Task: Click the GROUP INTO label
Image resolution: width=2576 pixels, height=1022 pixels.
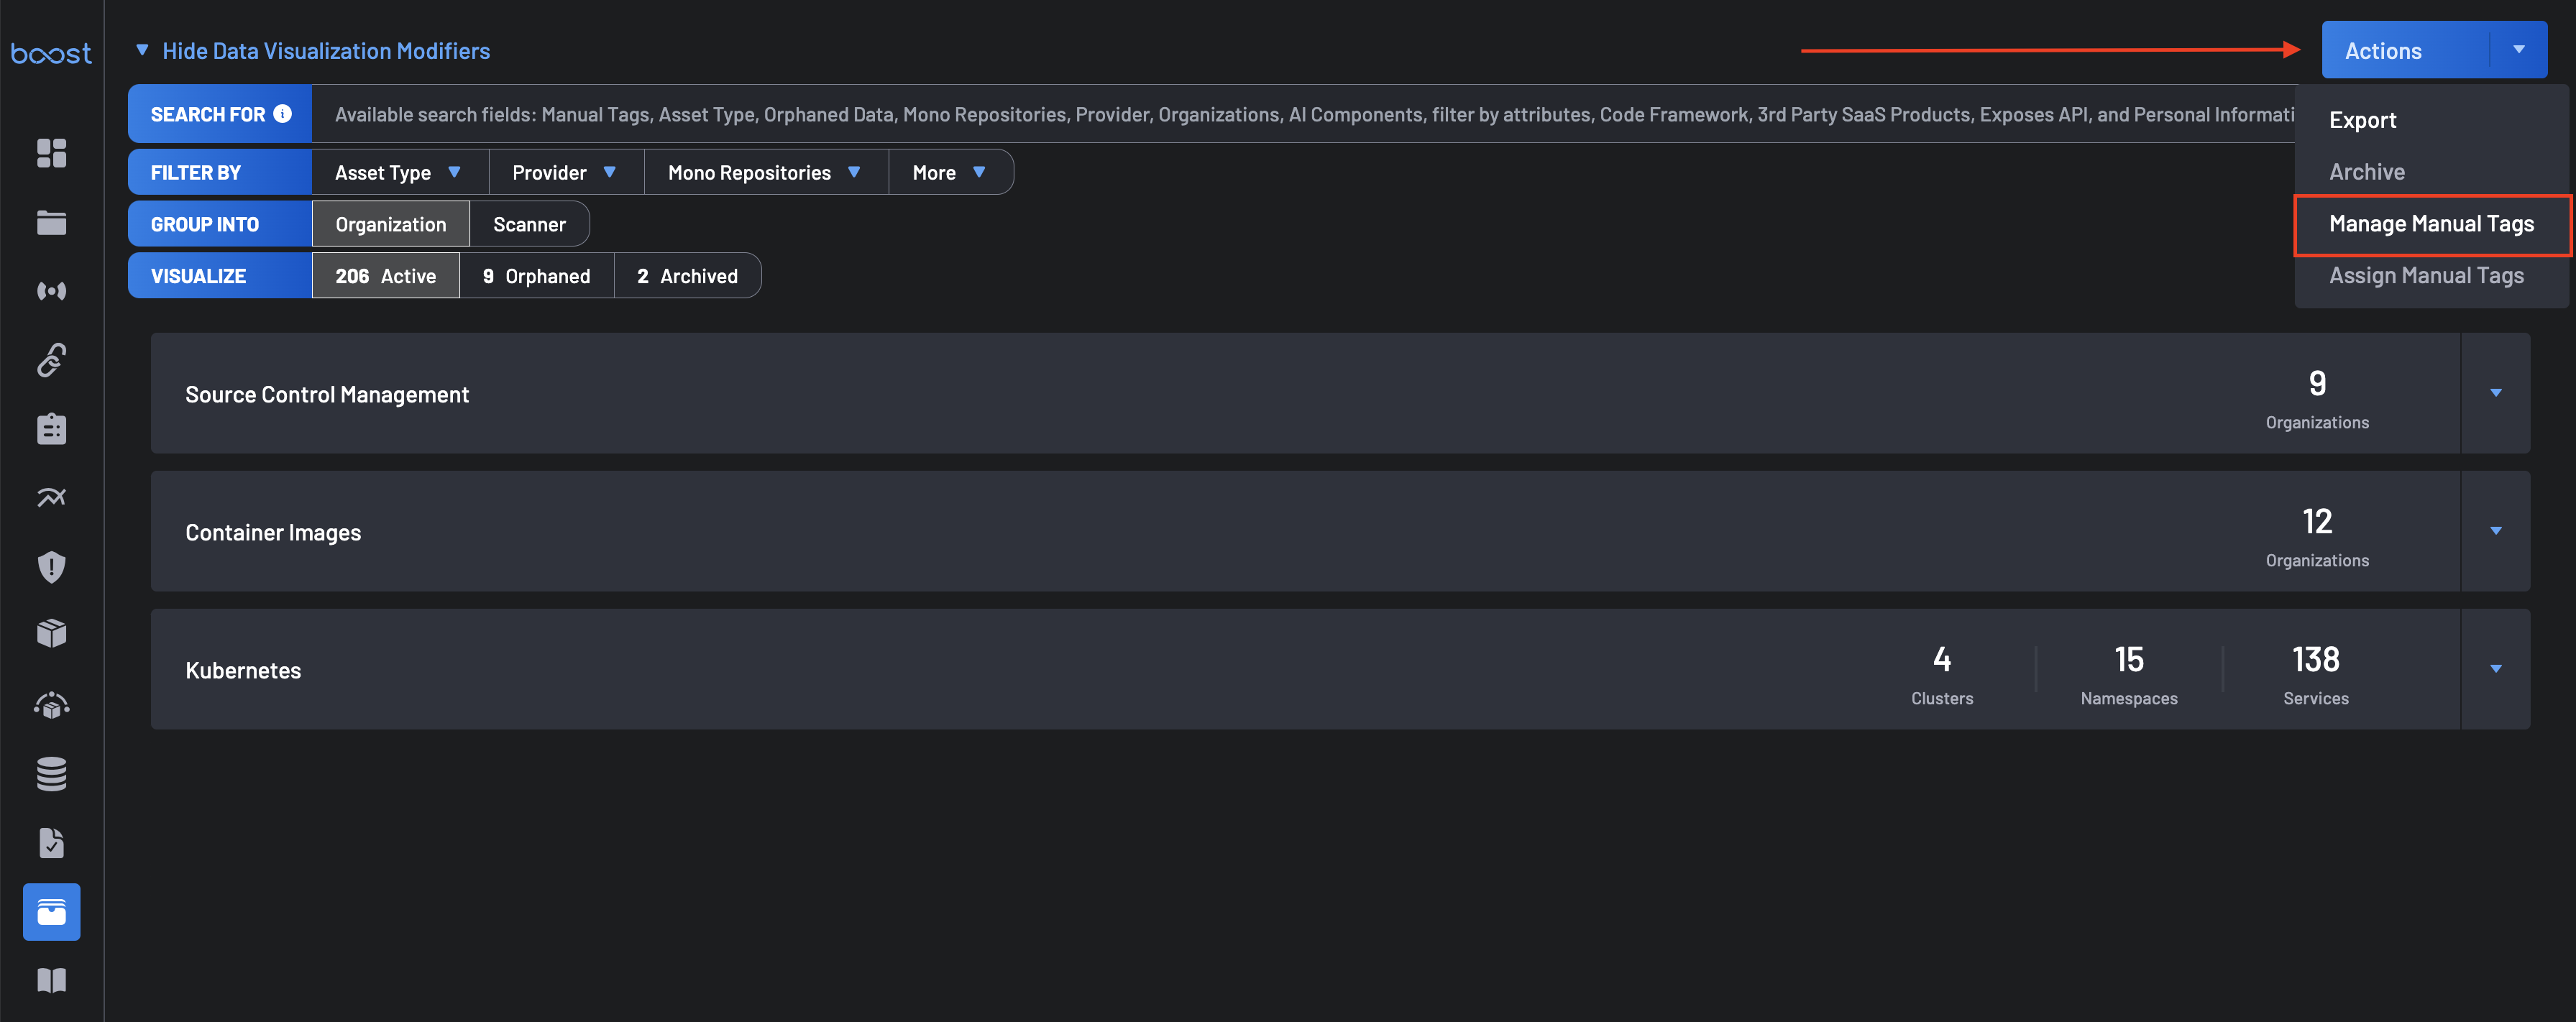Action: 205,224
